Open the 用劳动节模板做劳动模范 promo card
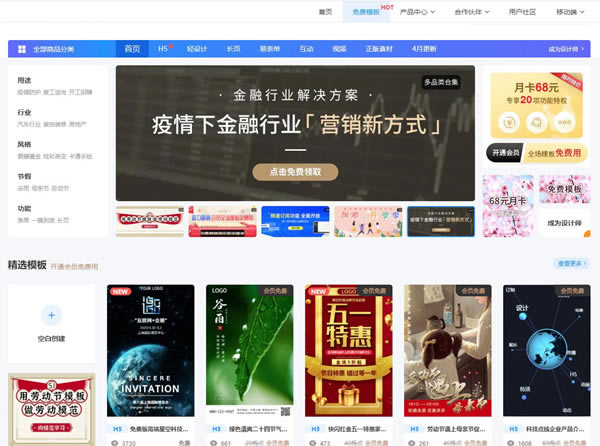The width and height of the screenshot is (600, 446). point(51,409)
